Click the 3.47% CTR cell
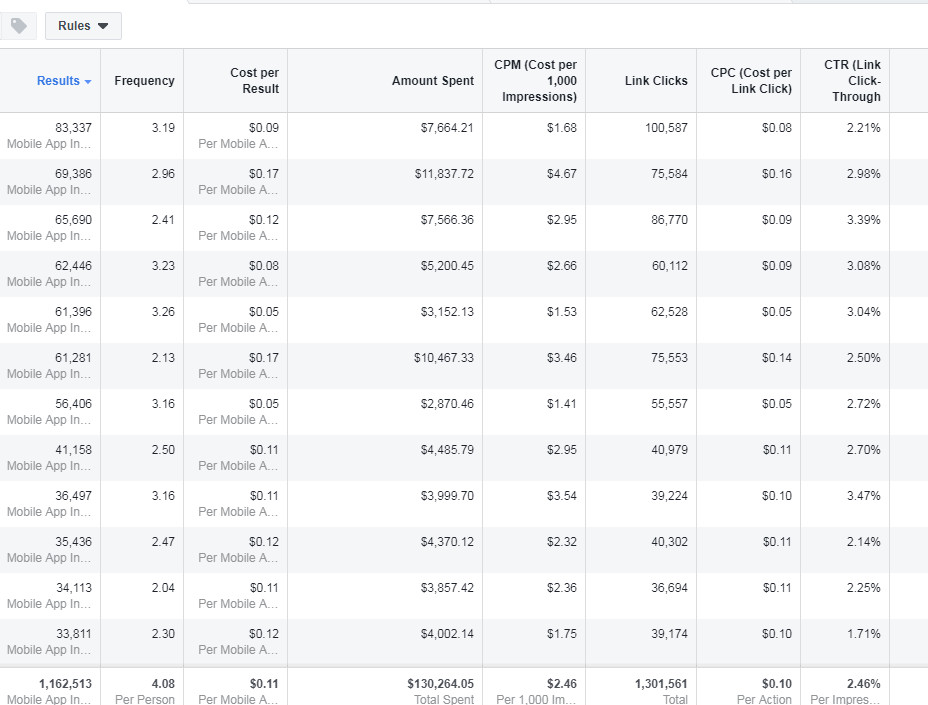 click(x=862, y=496)
